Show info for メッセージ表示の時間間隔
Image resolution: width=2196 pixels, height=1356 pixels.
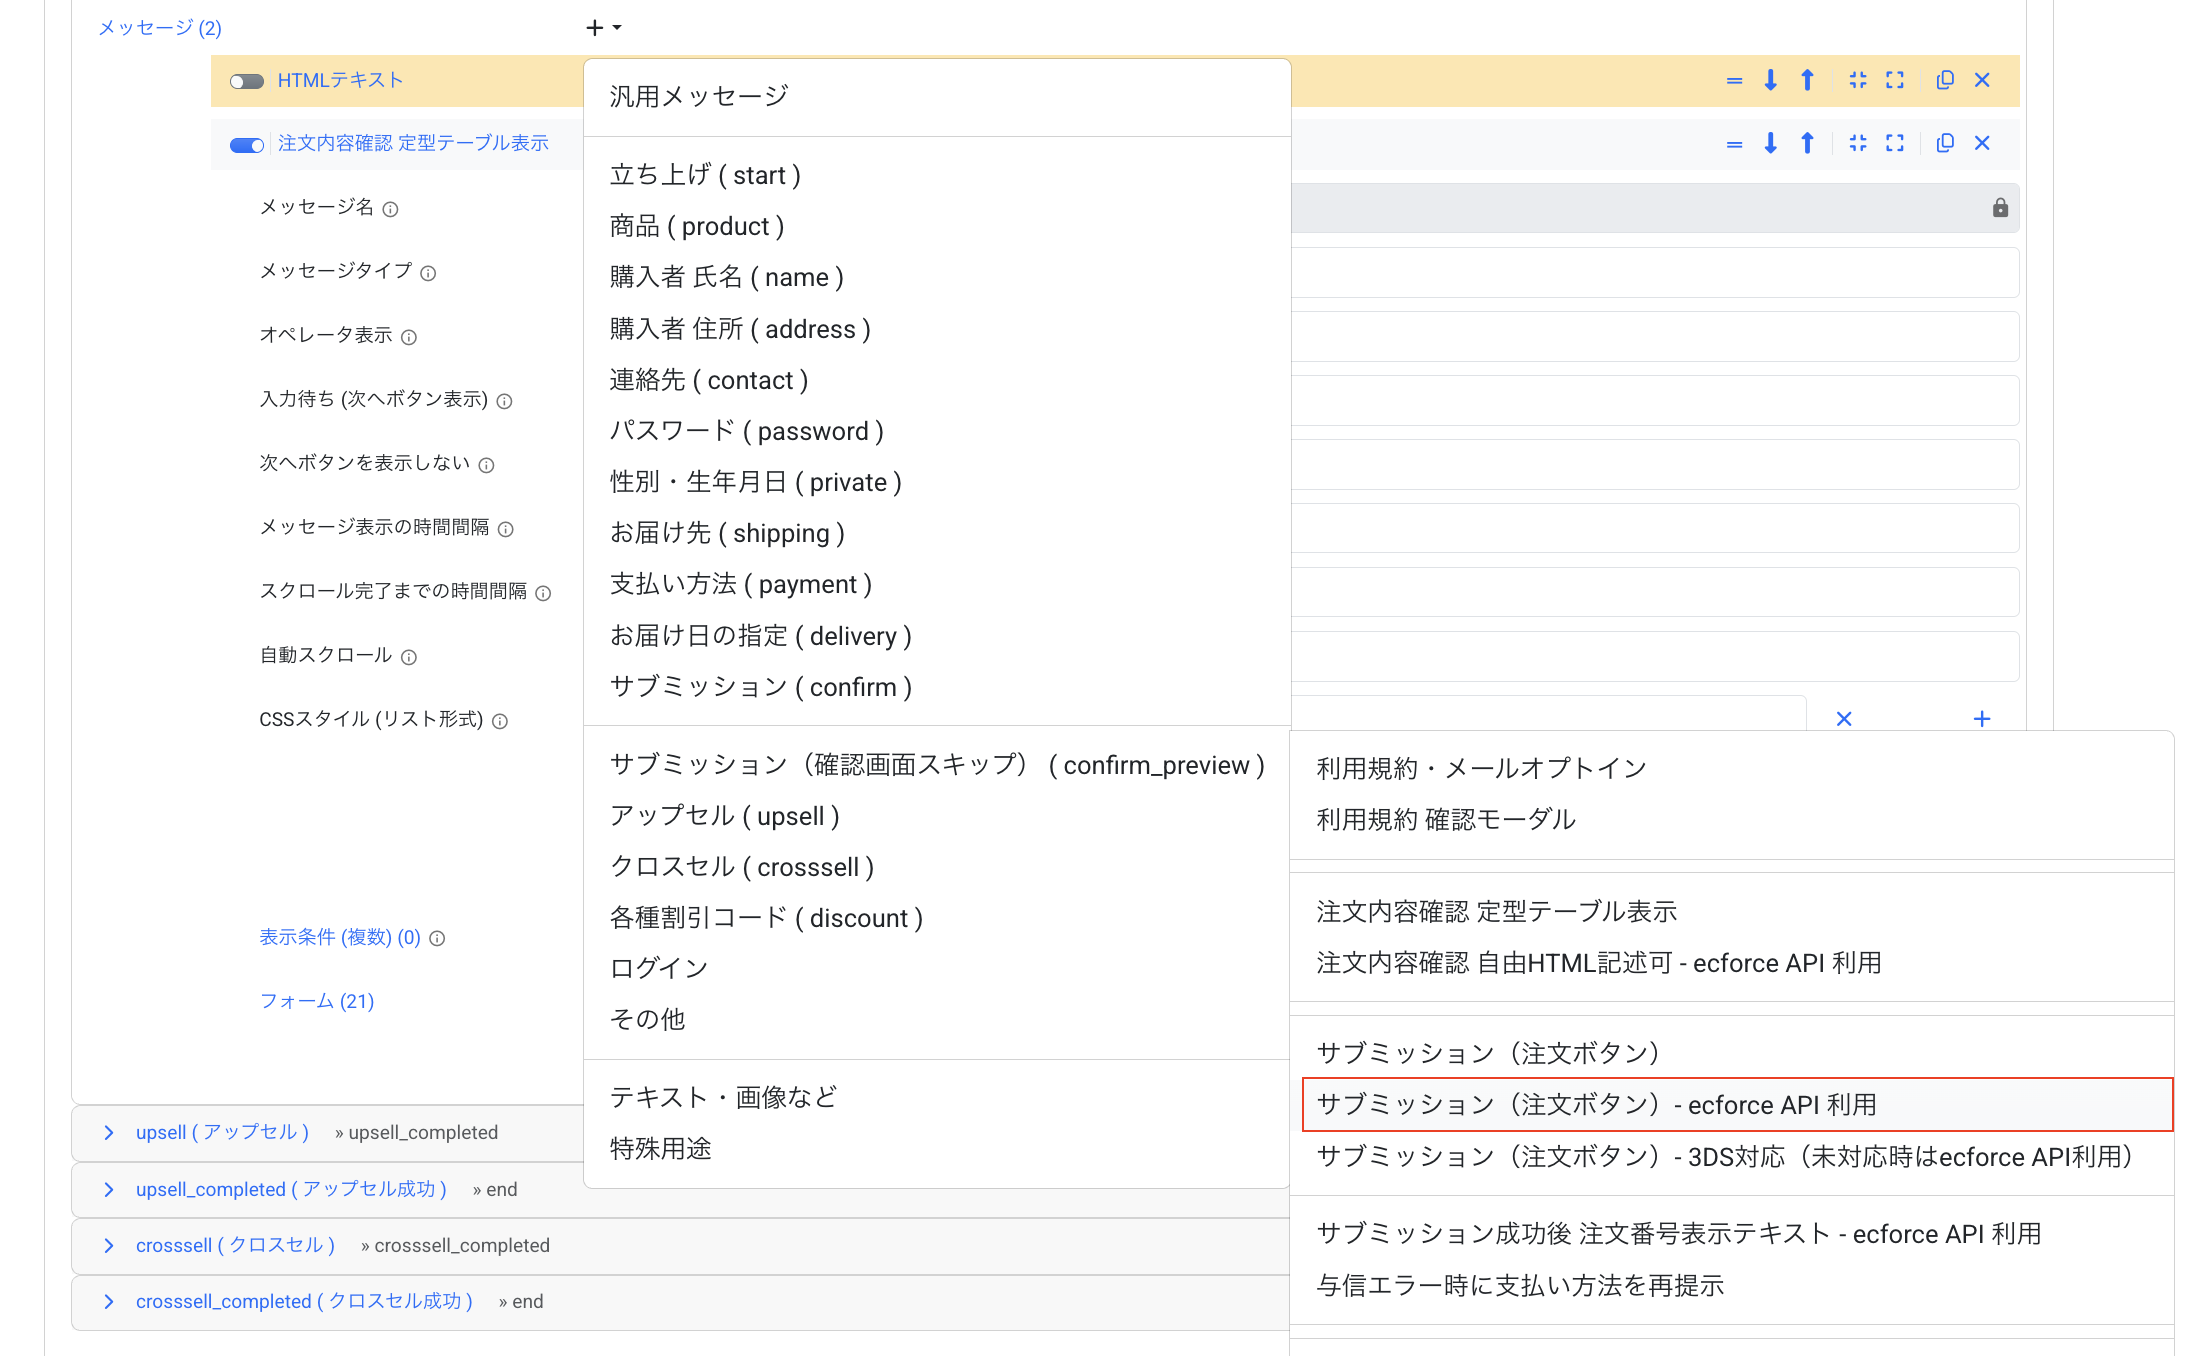[x=506, y=529]
